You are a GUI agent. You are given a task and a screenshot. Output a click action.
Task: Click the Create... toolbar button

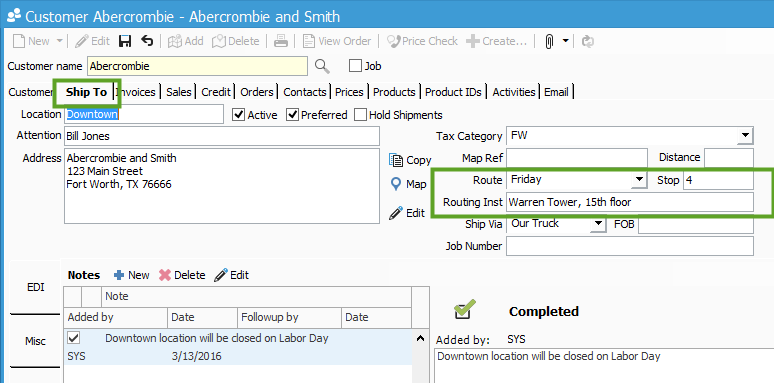pyautogui.click(x=497, y=41)
